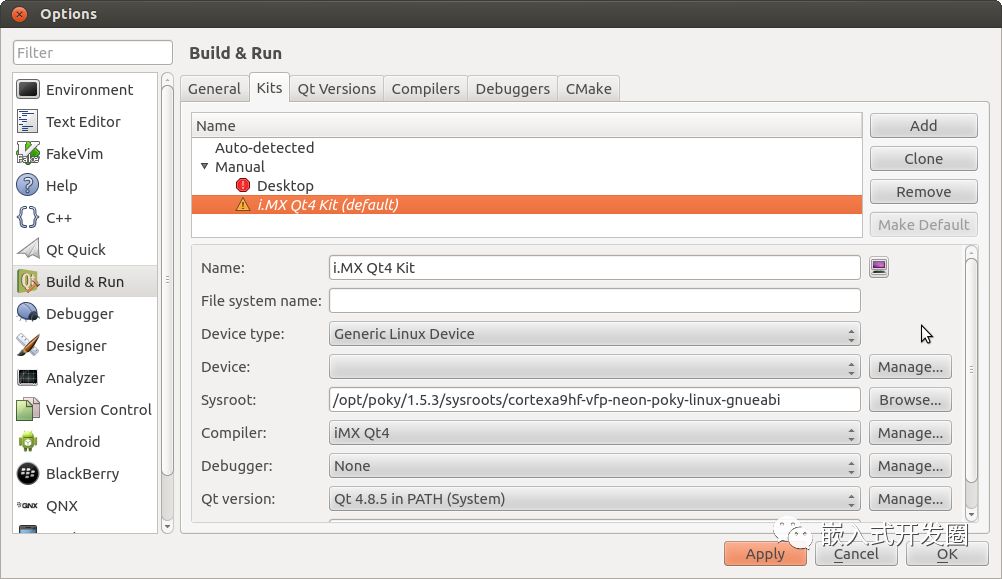Viewport: 1002px width, 579px height.
Task: Click Browse next to Sysroot
Action: [909, 400]
